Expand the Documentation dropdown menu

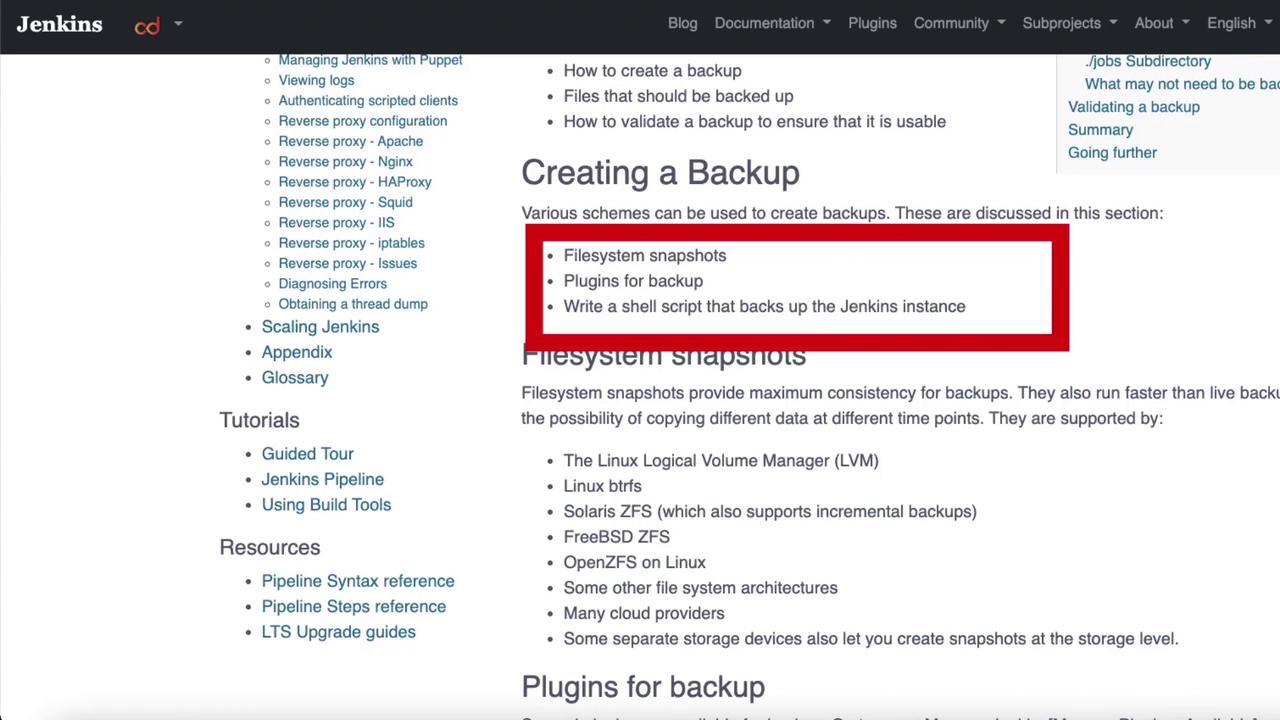pos(772,23)
